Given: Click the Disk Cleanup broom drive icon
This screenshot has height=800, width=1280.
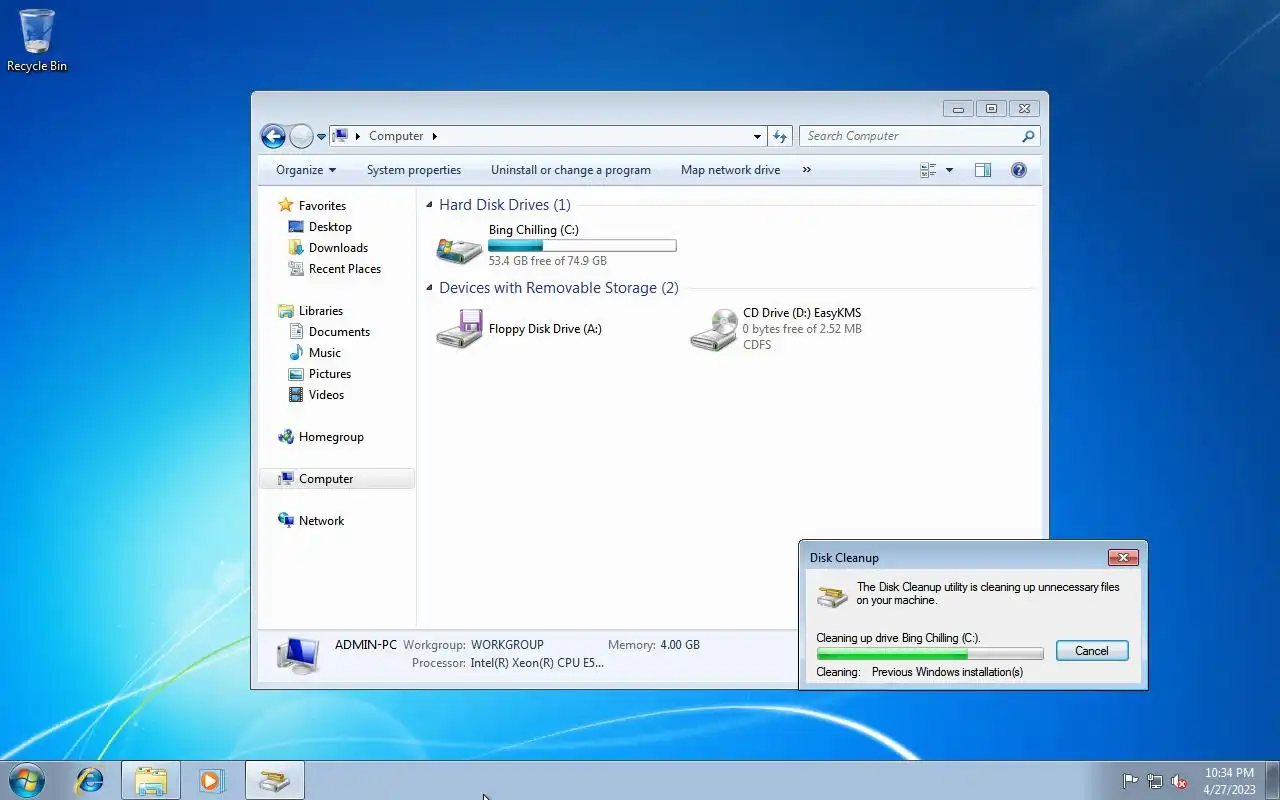Looking at the screenshot, I should point(832,596).
